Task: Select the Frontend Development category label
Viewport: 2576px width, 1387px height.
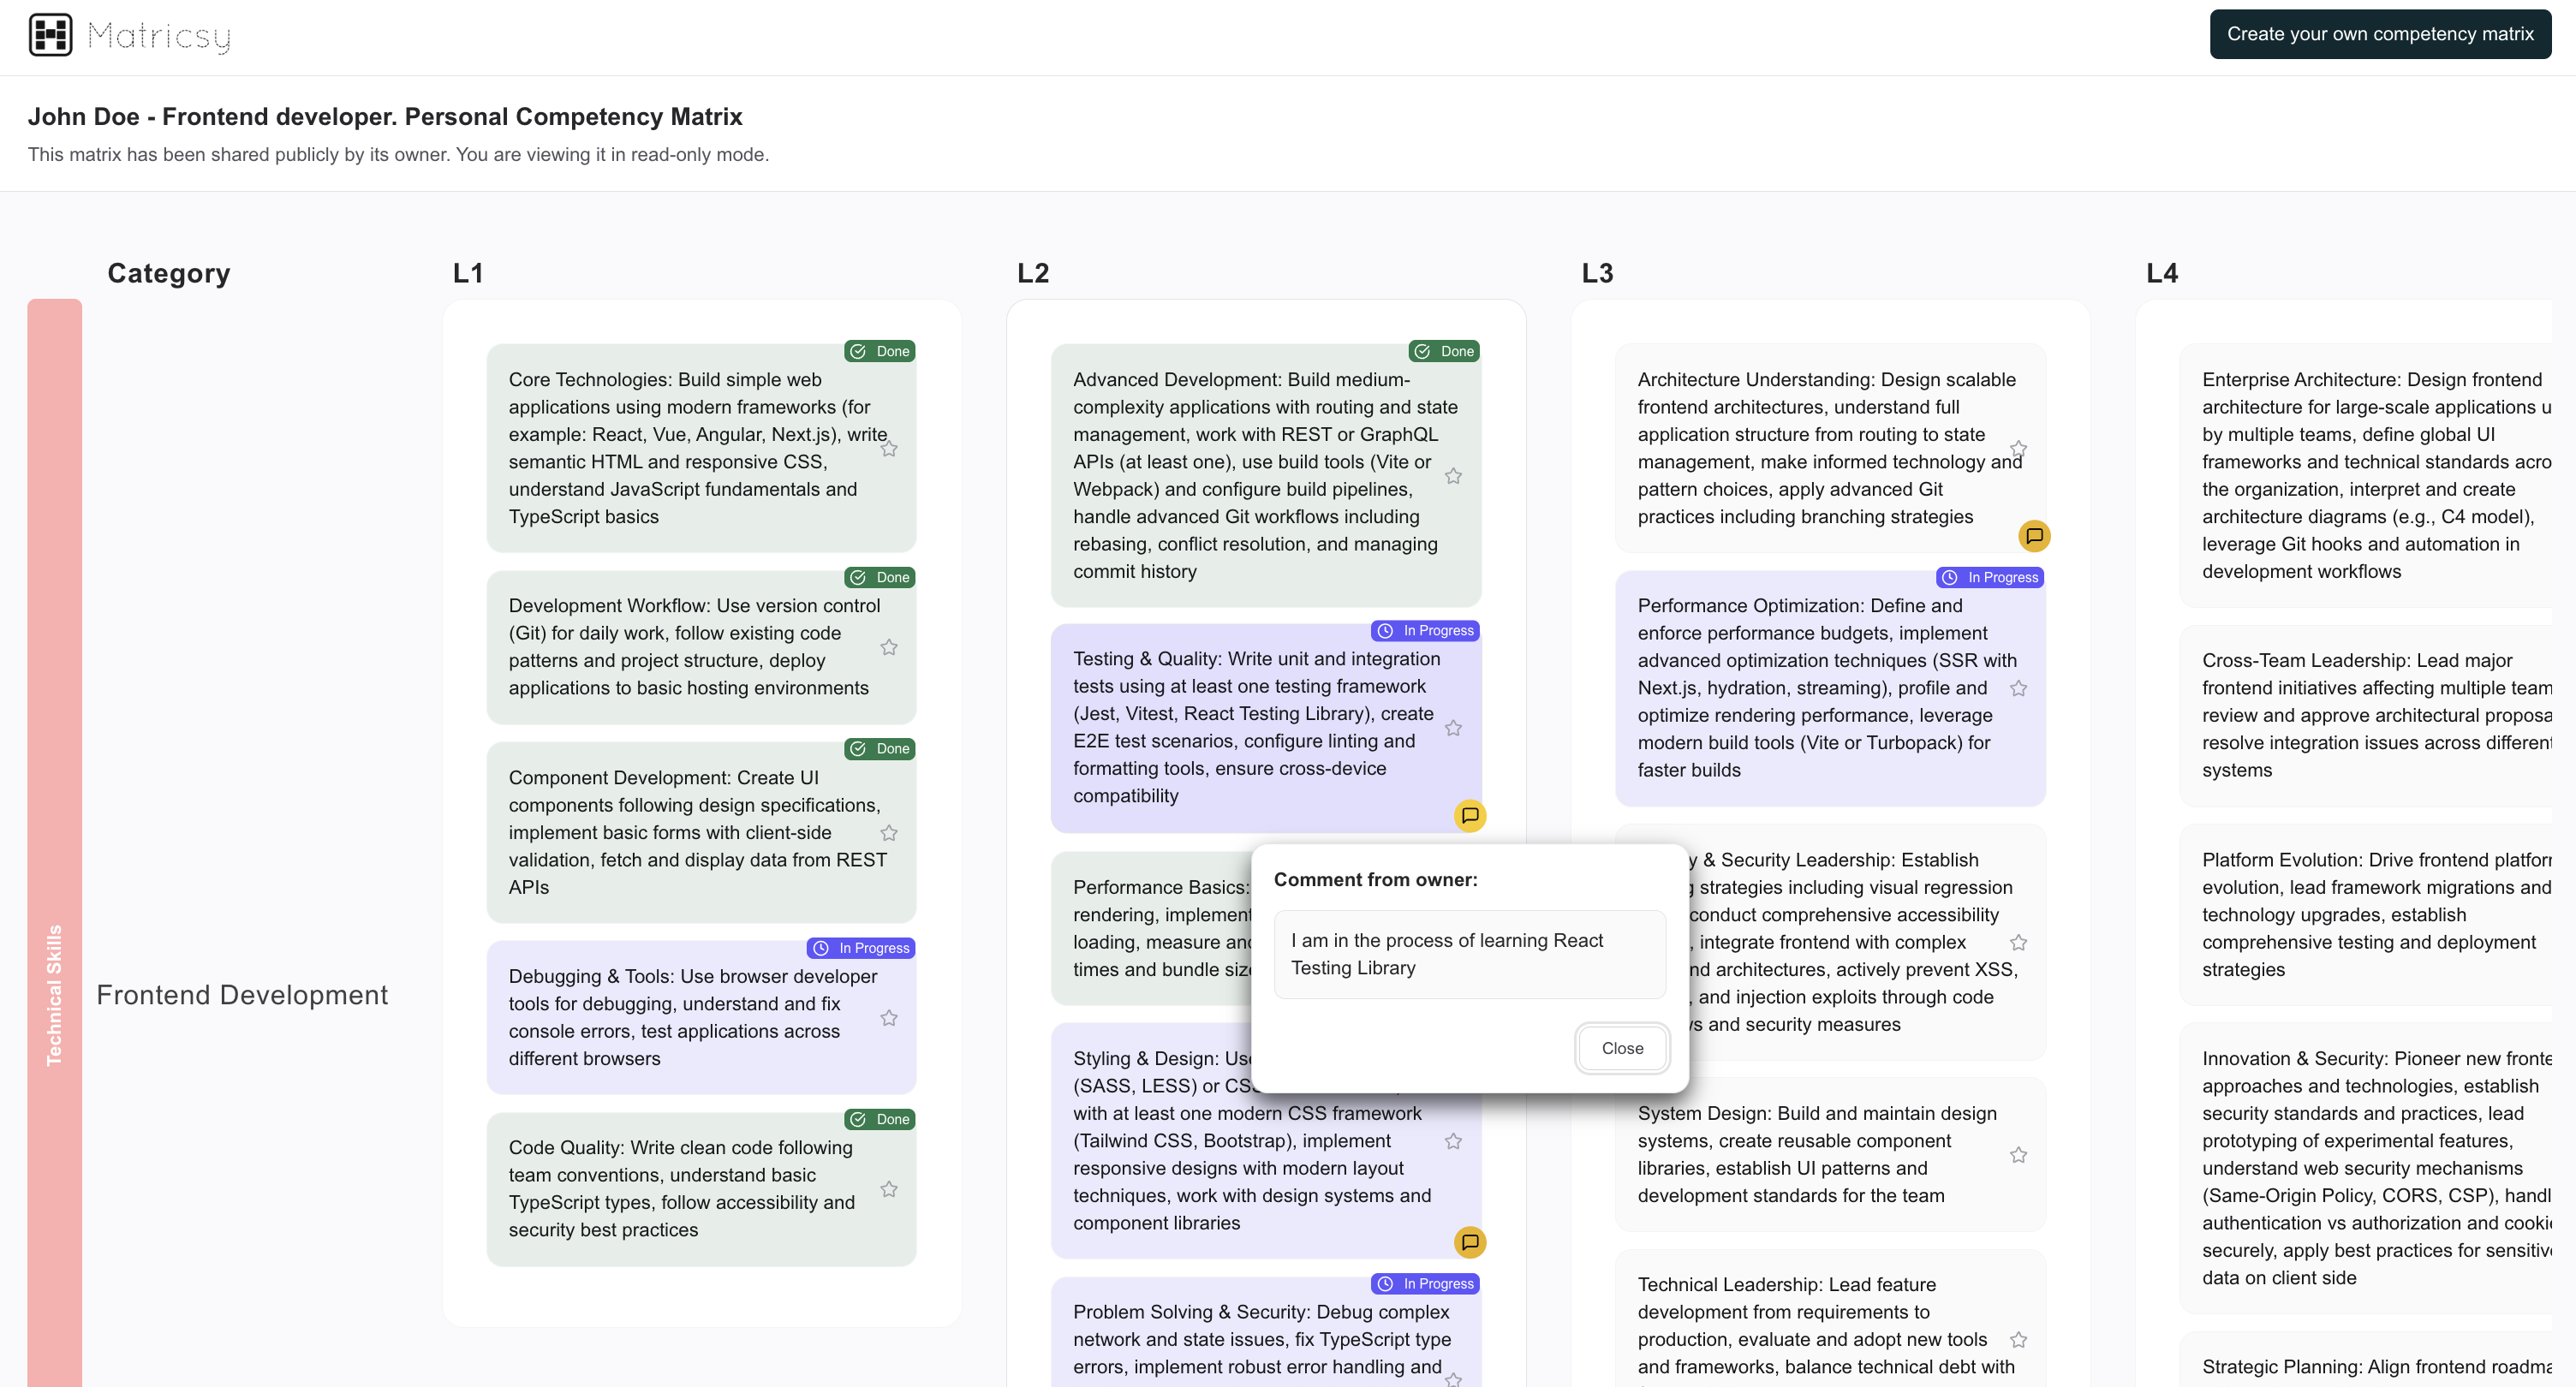Action: pos(242,995)
